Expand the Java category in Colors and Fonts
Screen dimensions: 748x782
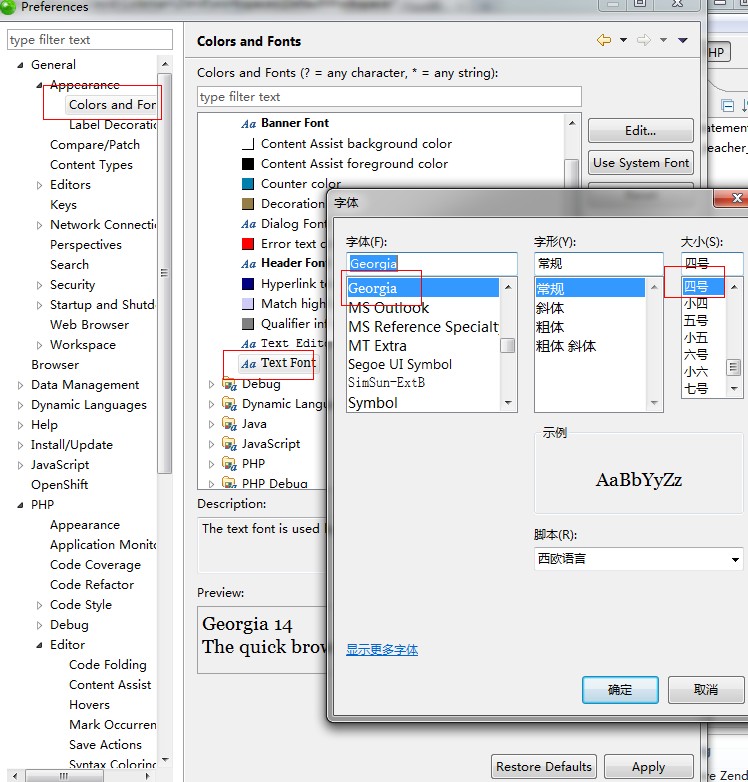tap(211, 424)
